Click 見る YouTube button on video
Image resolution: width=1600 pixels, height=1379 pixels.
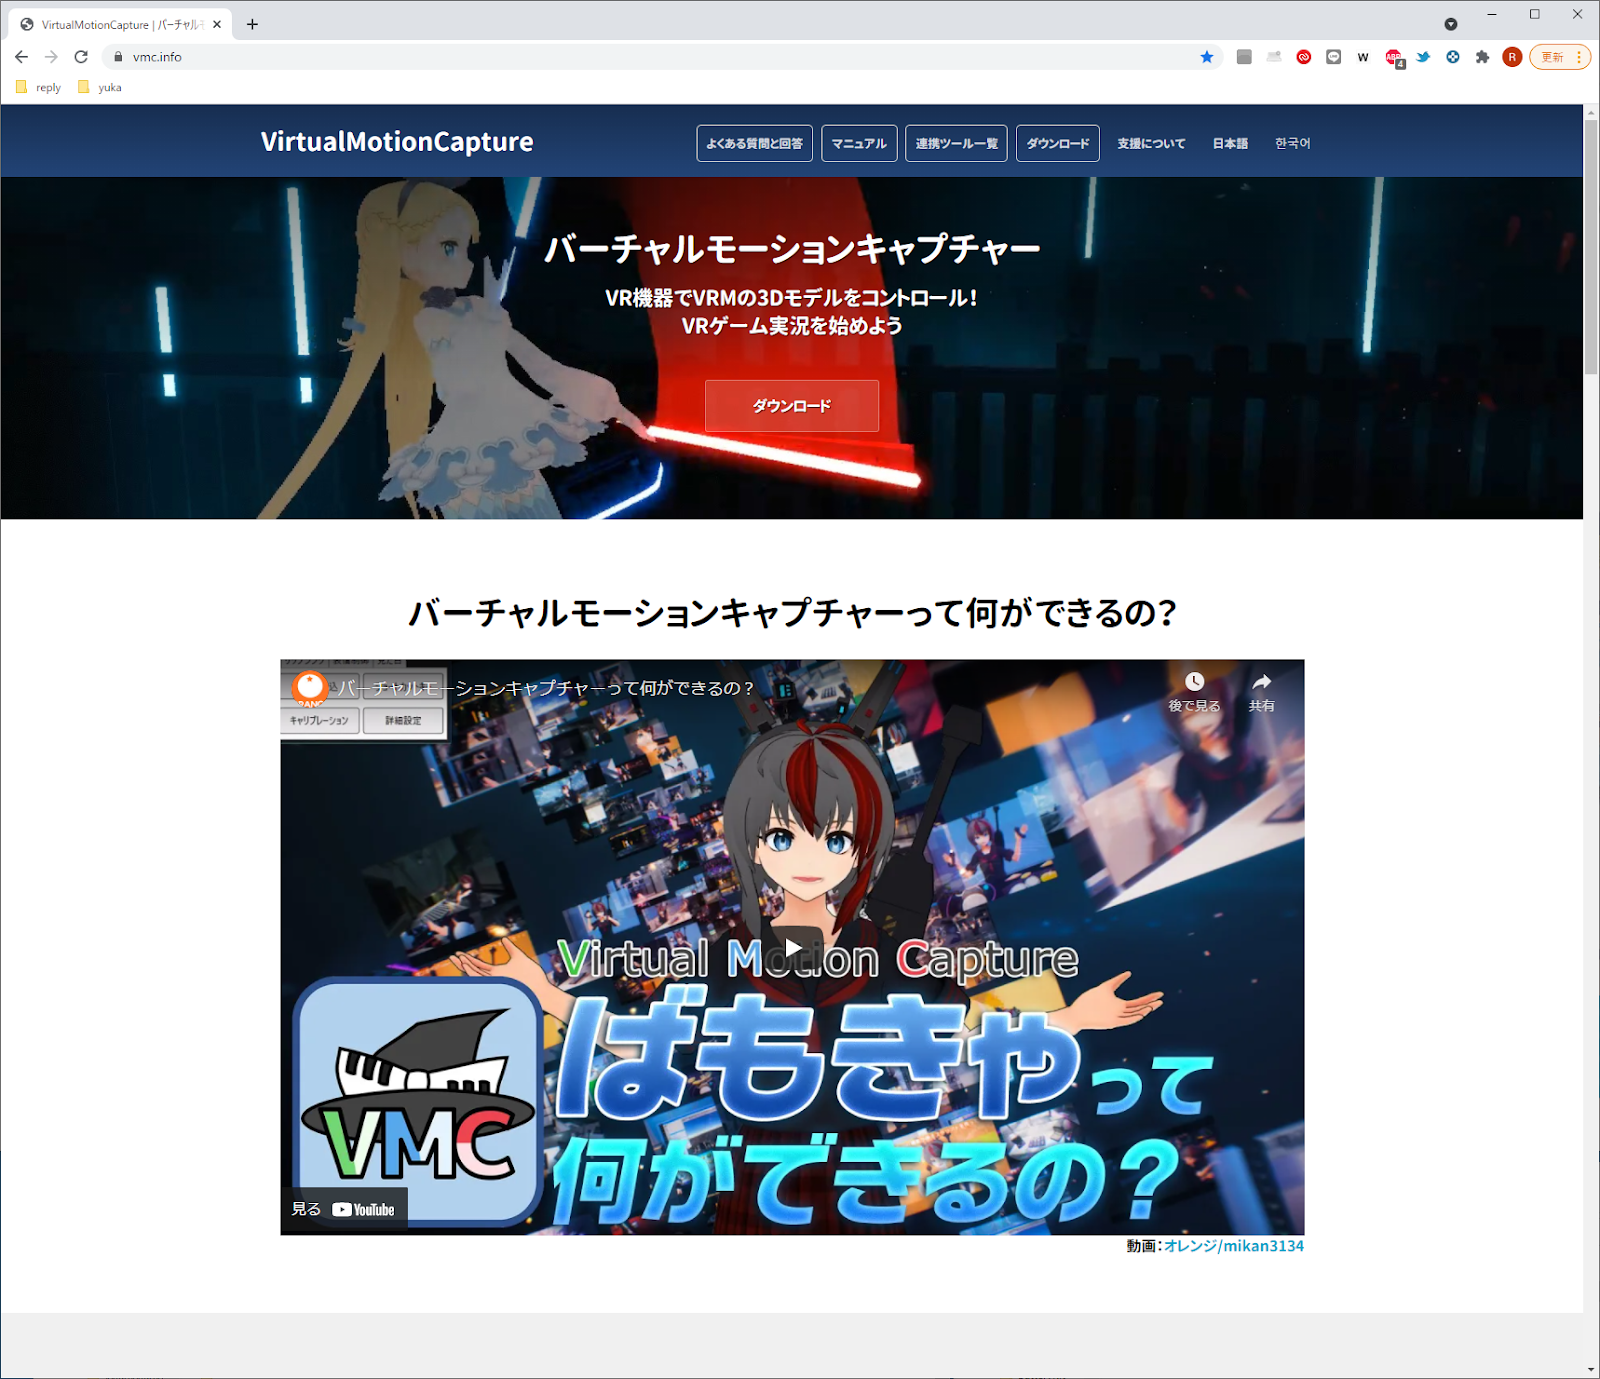click(343, 1209)
